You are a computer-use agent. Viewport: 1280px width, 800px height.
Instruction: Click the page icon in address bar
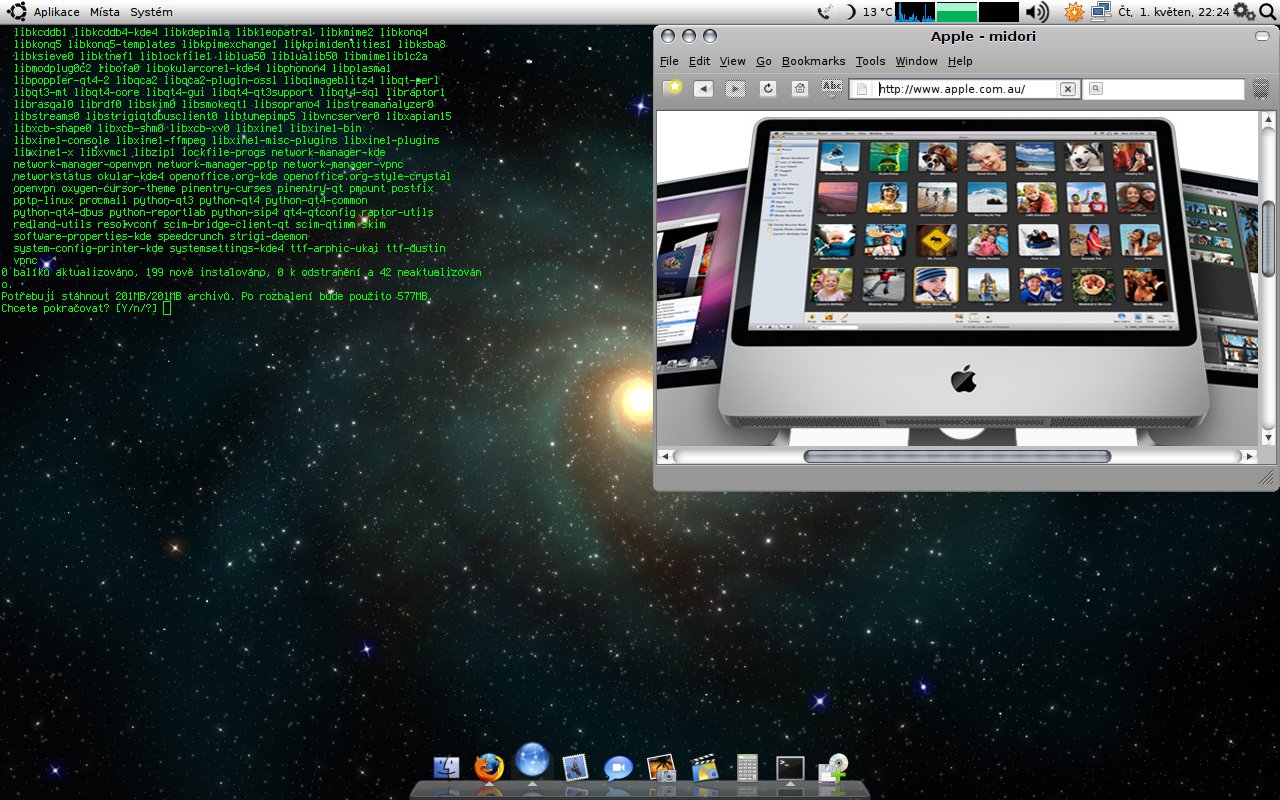[x=864, y=89]
